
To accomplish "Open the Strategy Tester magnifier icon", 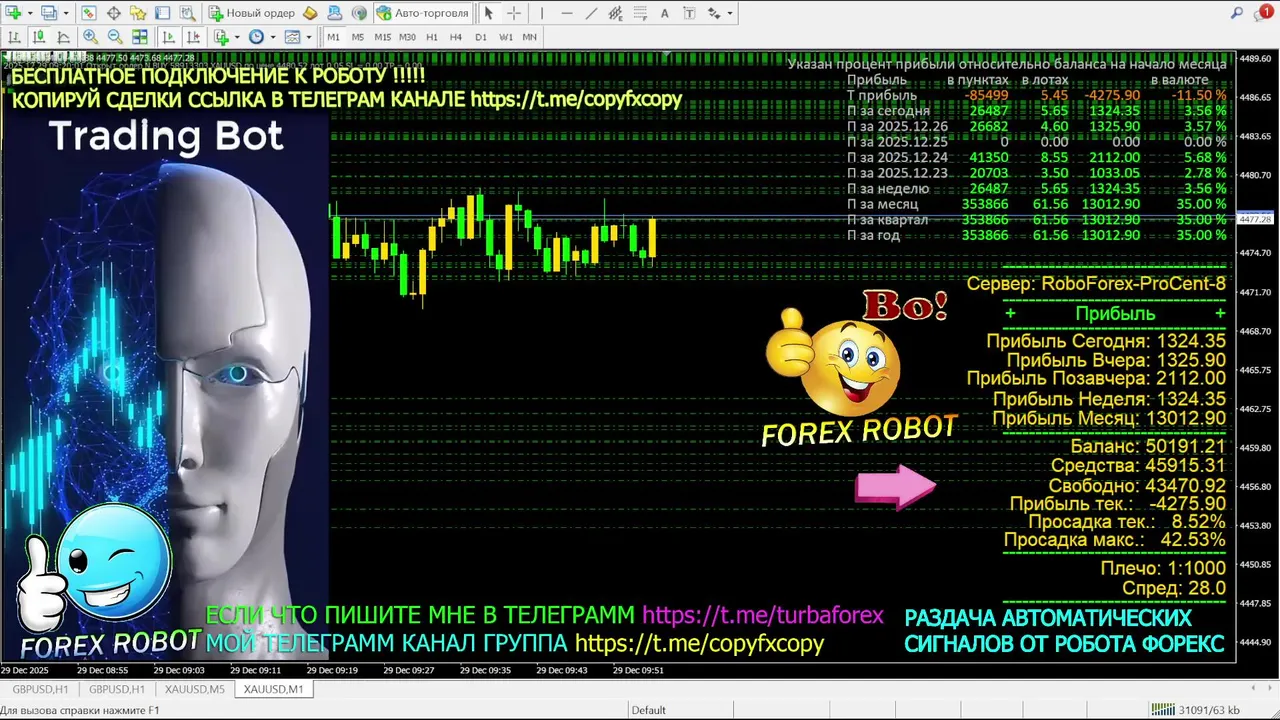I will [x=188, y=13].
